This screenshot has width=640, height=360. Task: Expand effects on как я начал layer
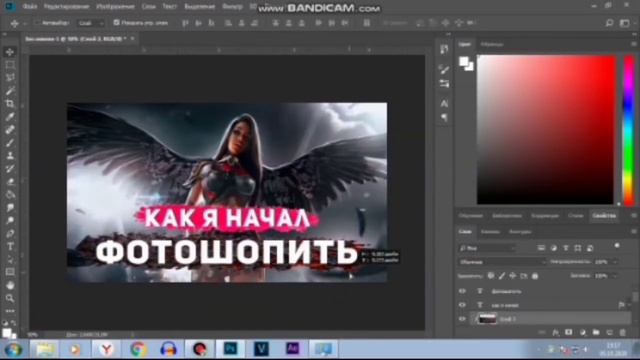pyautogui.click(x=629, y=305)
